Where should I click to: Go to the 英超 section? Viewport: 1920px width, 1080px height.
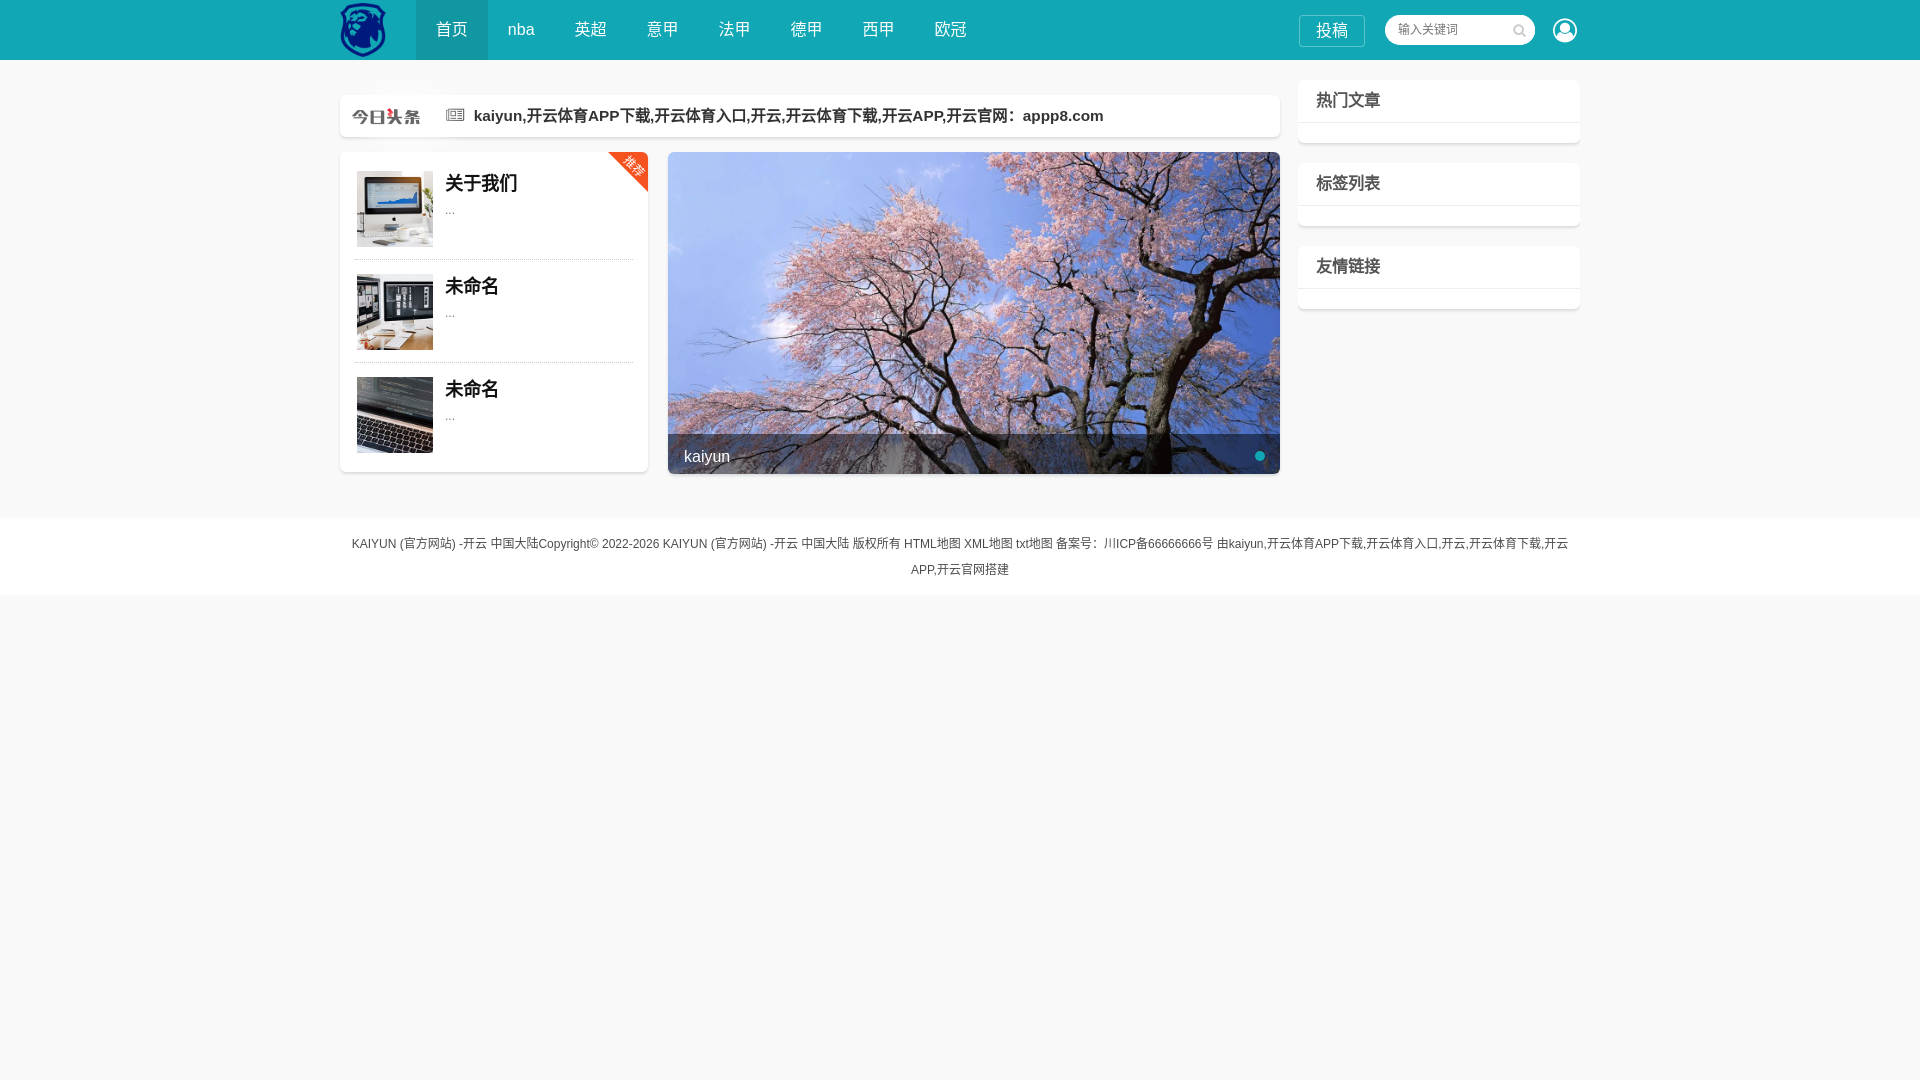pyautogui.click(x=591, y=30)
